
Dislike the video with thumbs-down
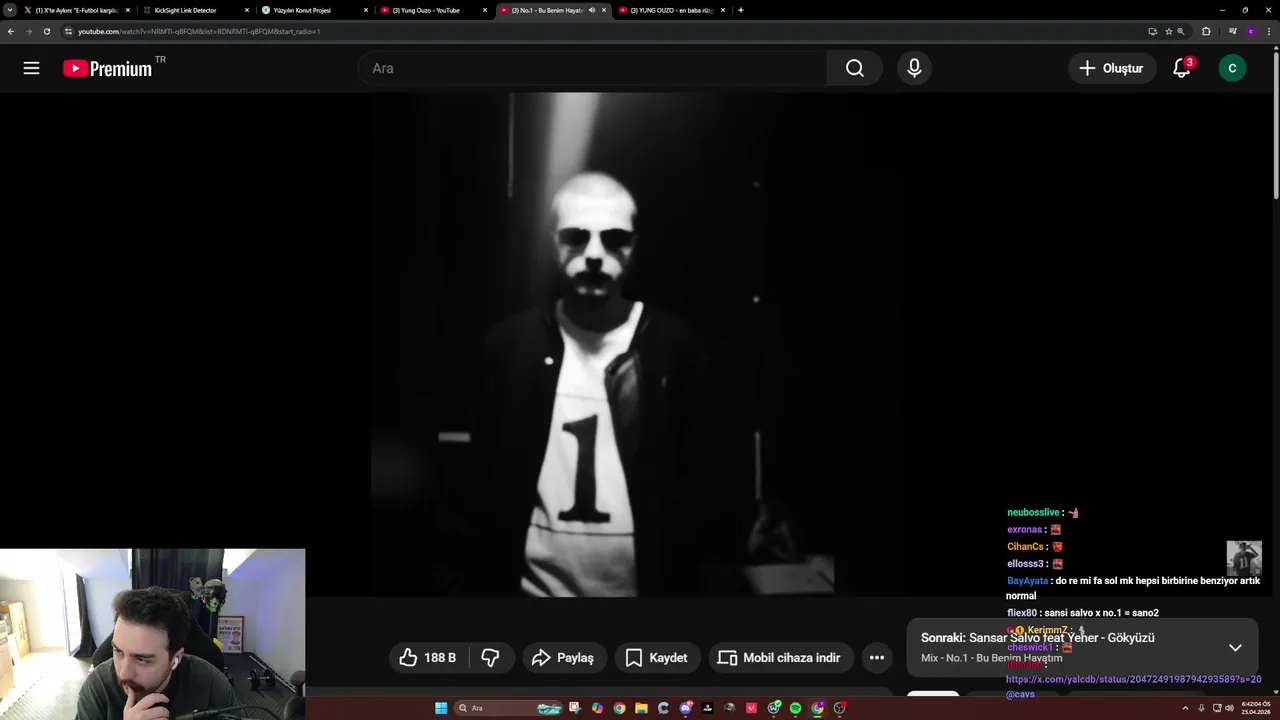click(x=491, y=657)
